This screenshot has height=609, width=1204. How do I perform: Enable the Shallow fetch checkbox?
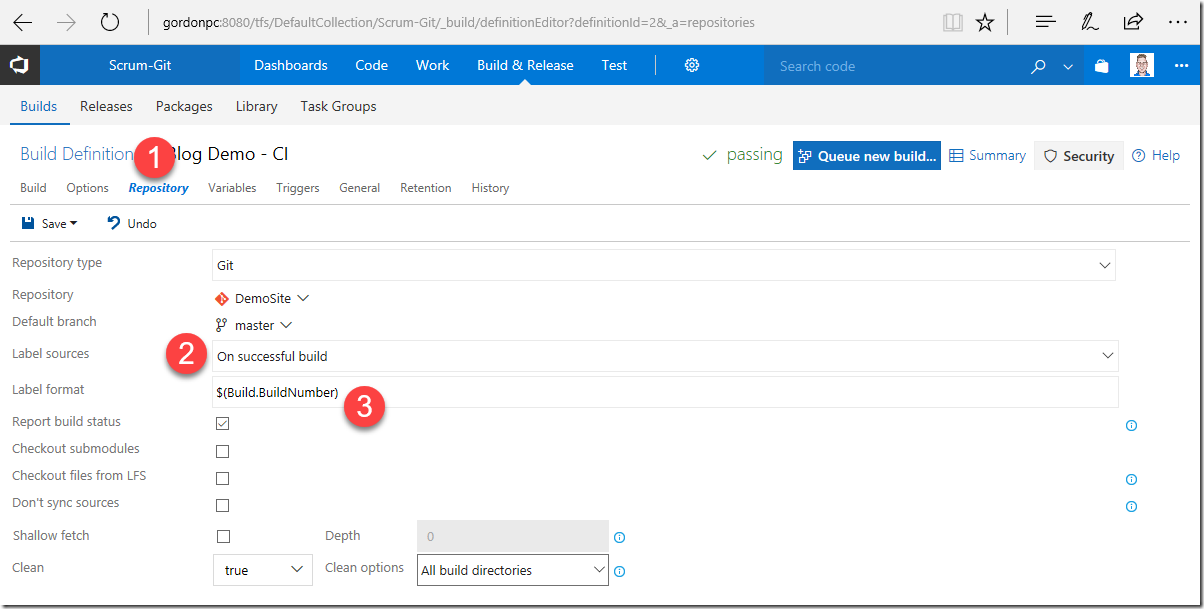pos(222,537)
